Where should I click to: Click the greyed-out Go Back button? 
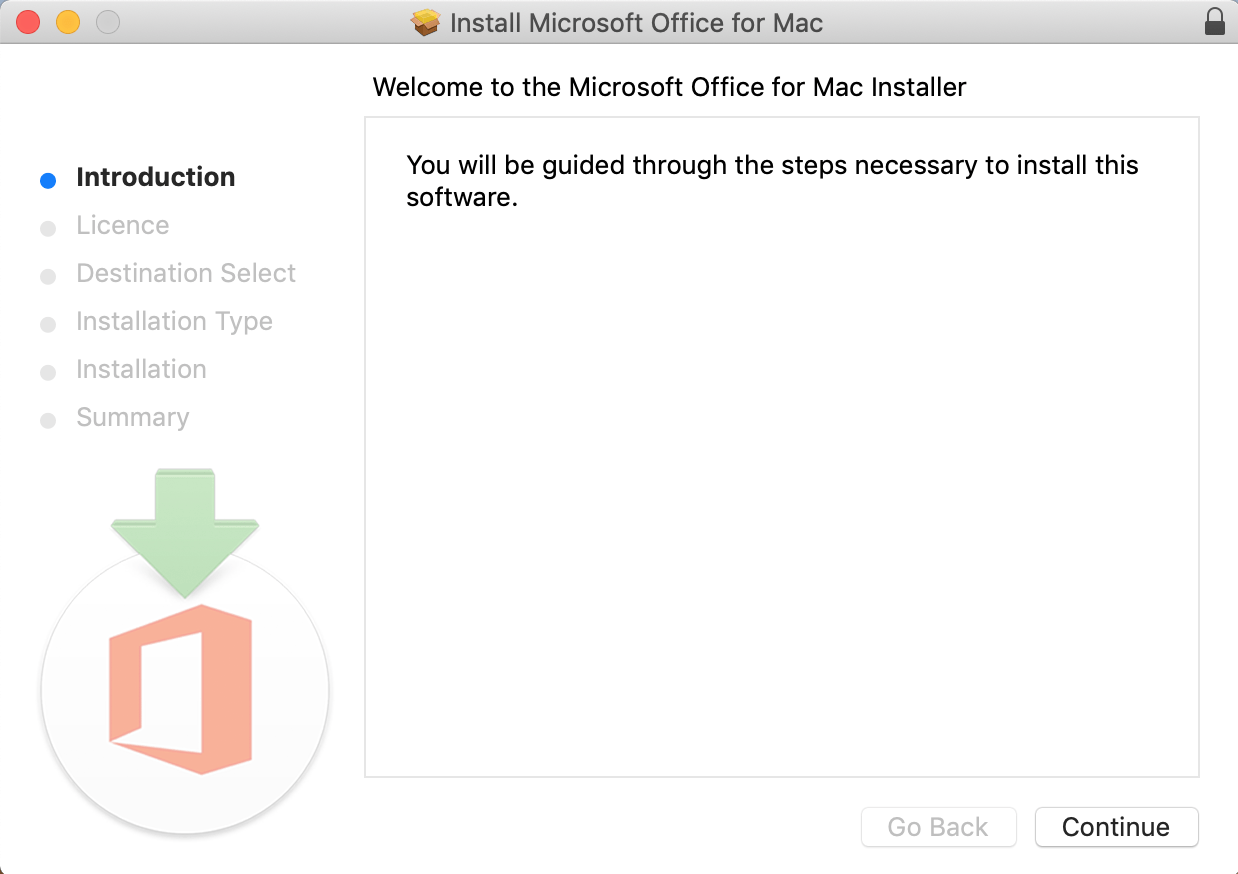pos(938,827)
